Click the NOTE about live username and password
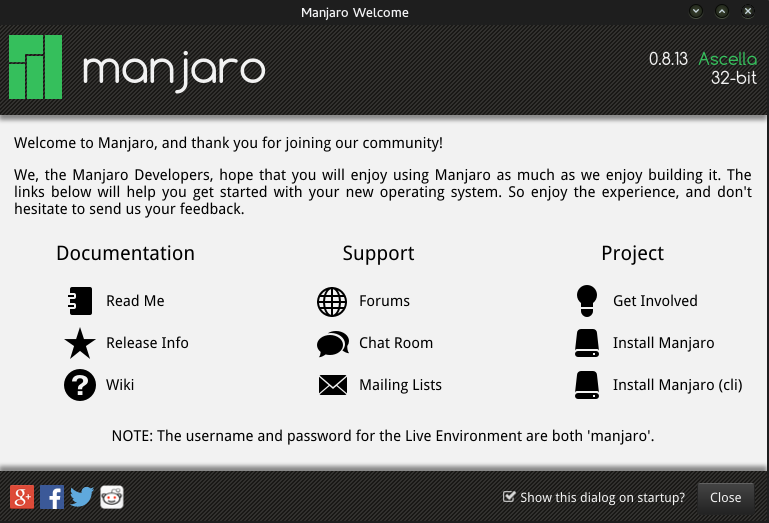This screenshot has width=769, height=523. [383, 436]
